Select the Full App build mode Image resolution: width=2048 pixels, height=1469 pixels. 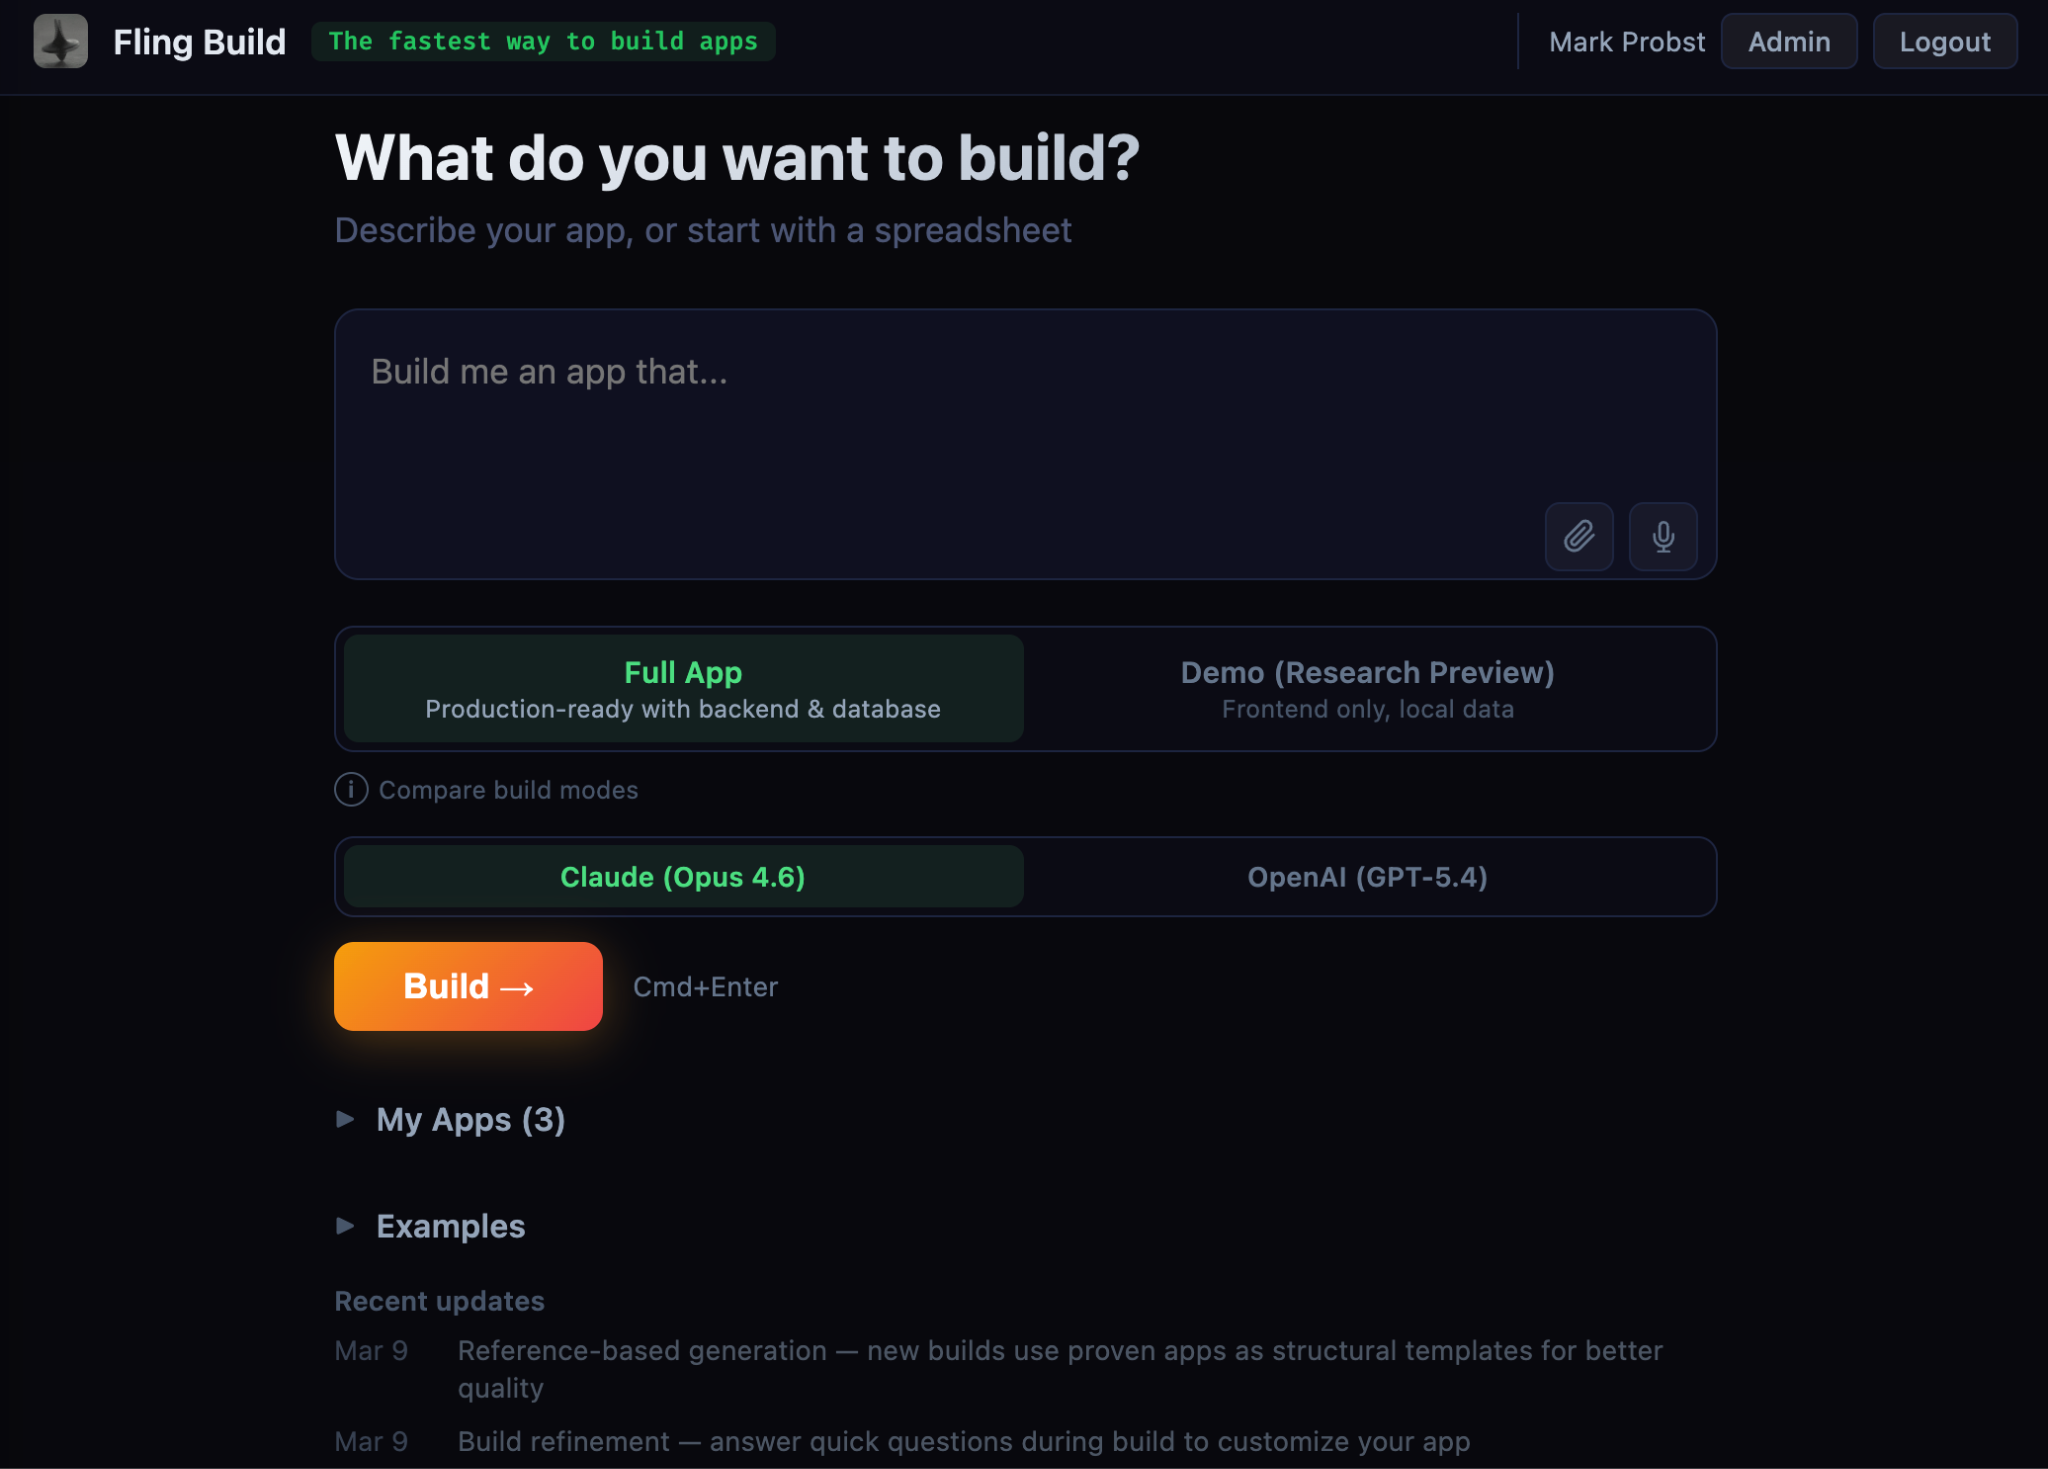[682, 688]
